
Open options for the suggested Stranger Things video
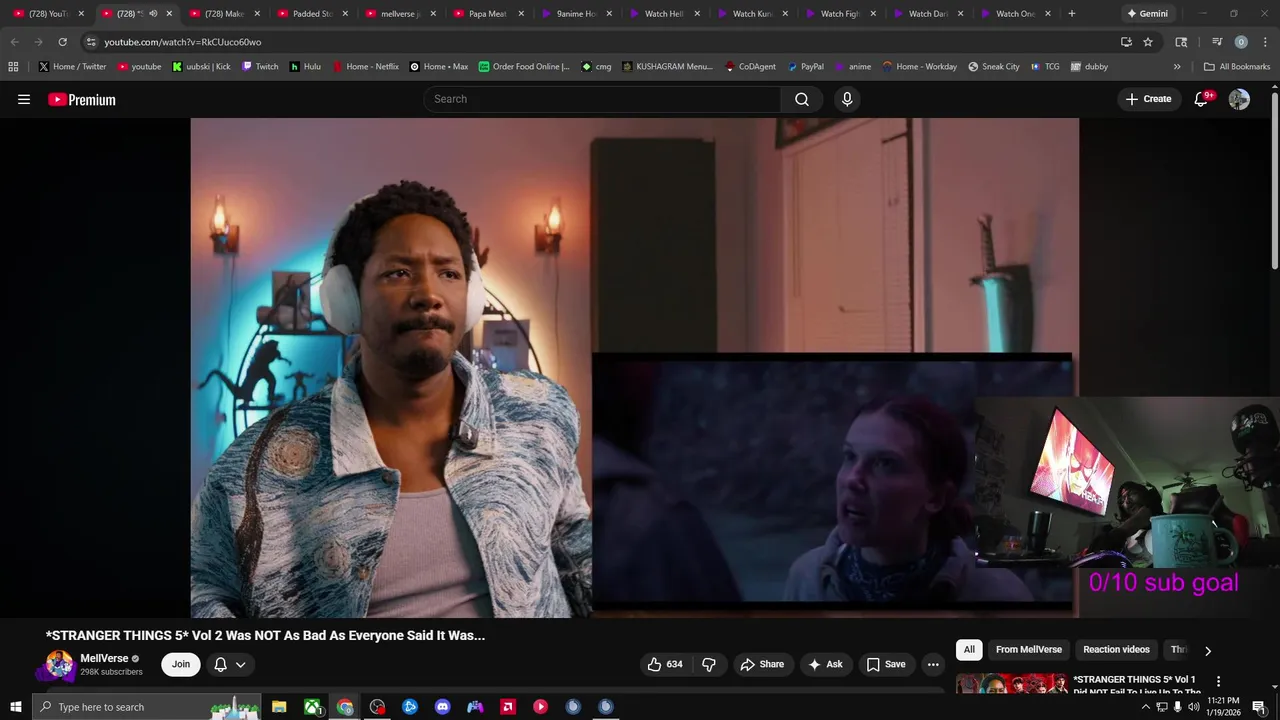(x=1218, y=681)
